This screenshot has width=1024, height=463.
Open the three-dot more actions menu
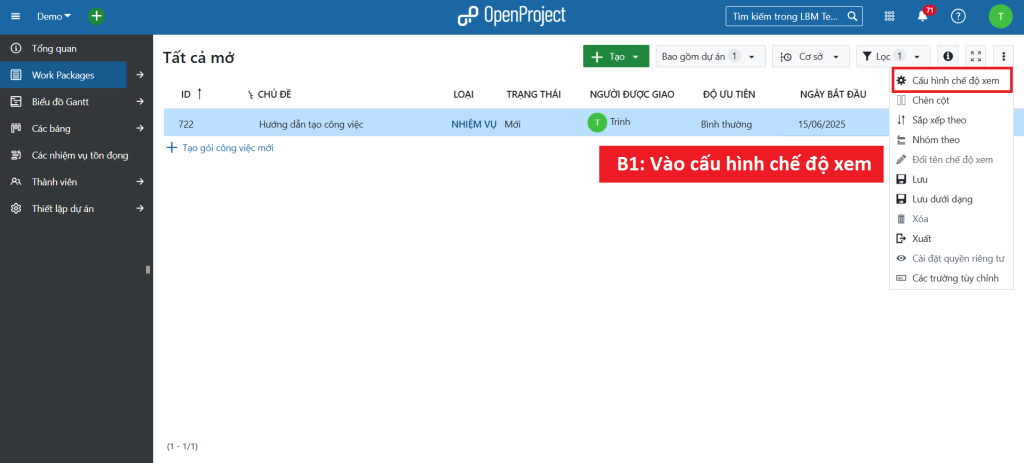(1002, 57)
